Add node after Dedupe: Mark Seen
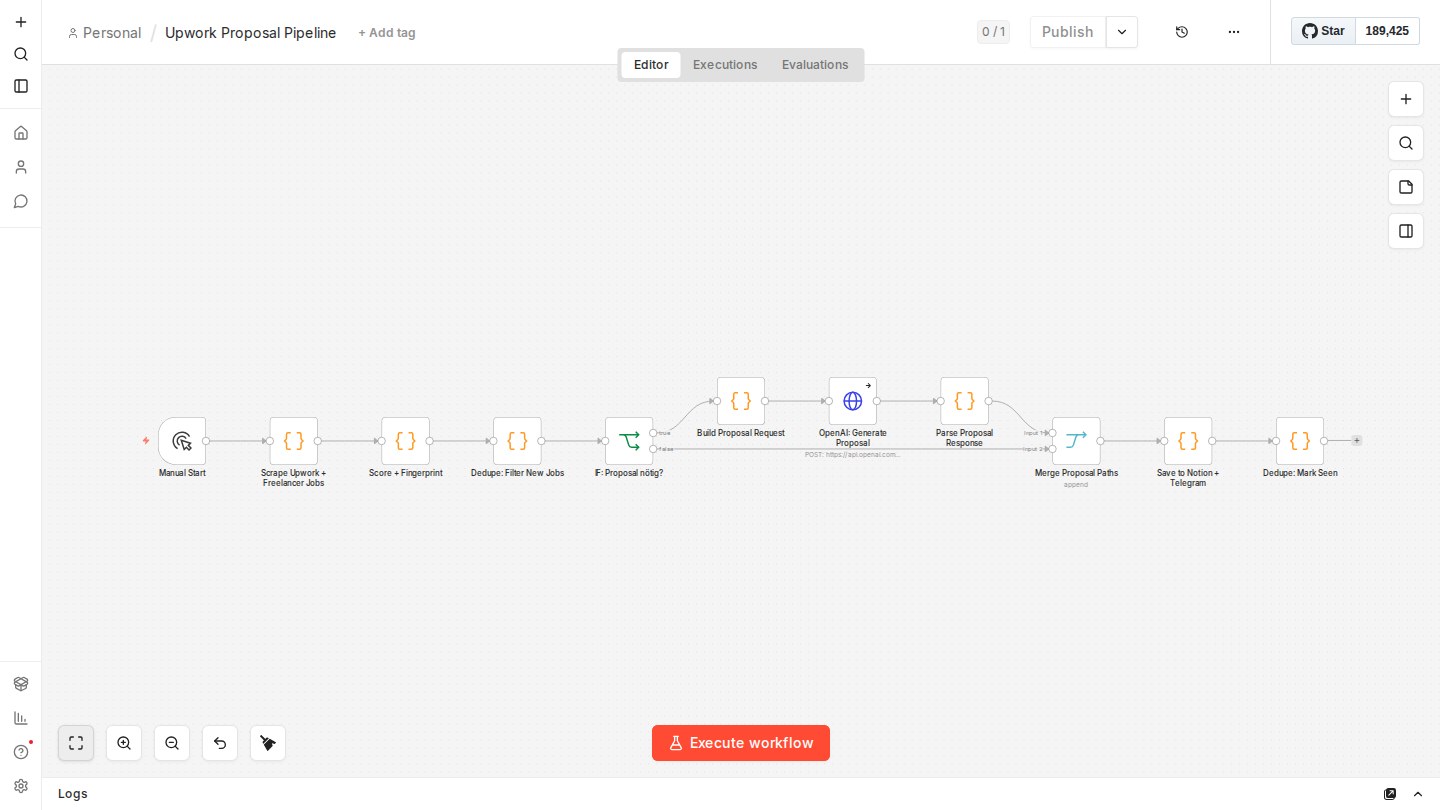The height and width of the screenshot is (810, 1440). (1357, 441)
